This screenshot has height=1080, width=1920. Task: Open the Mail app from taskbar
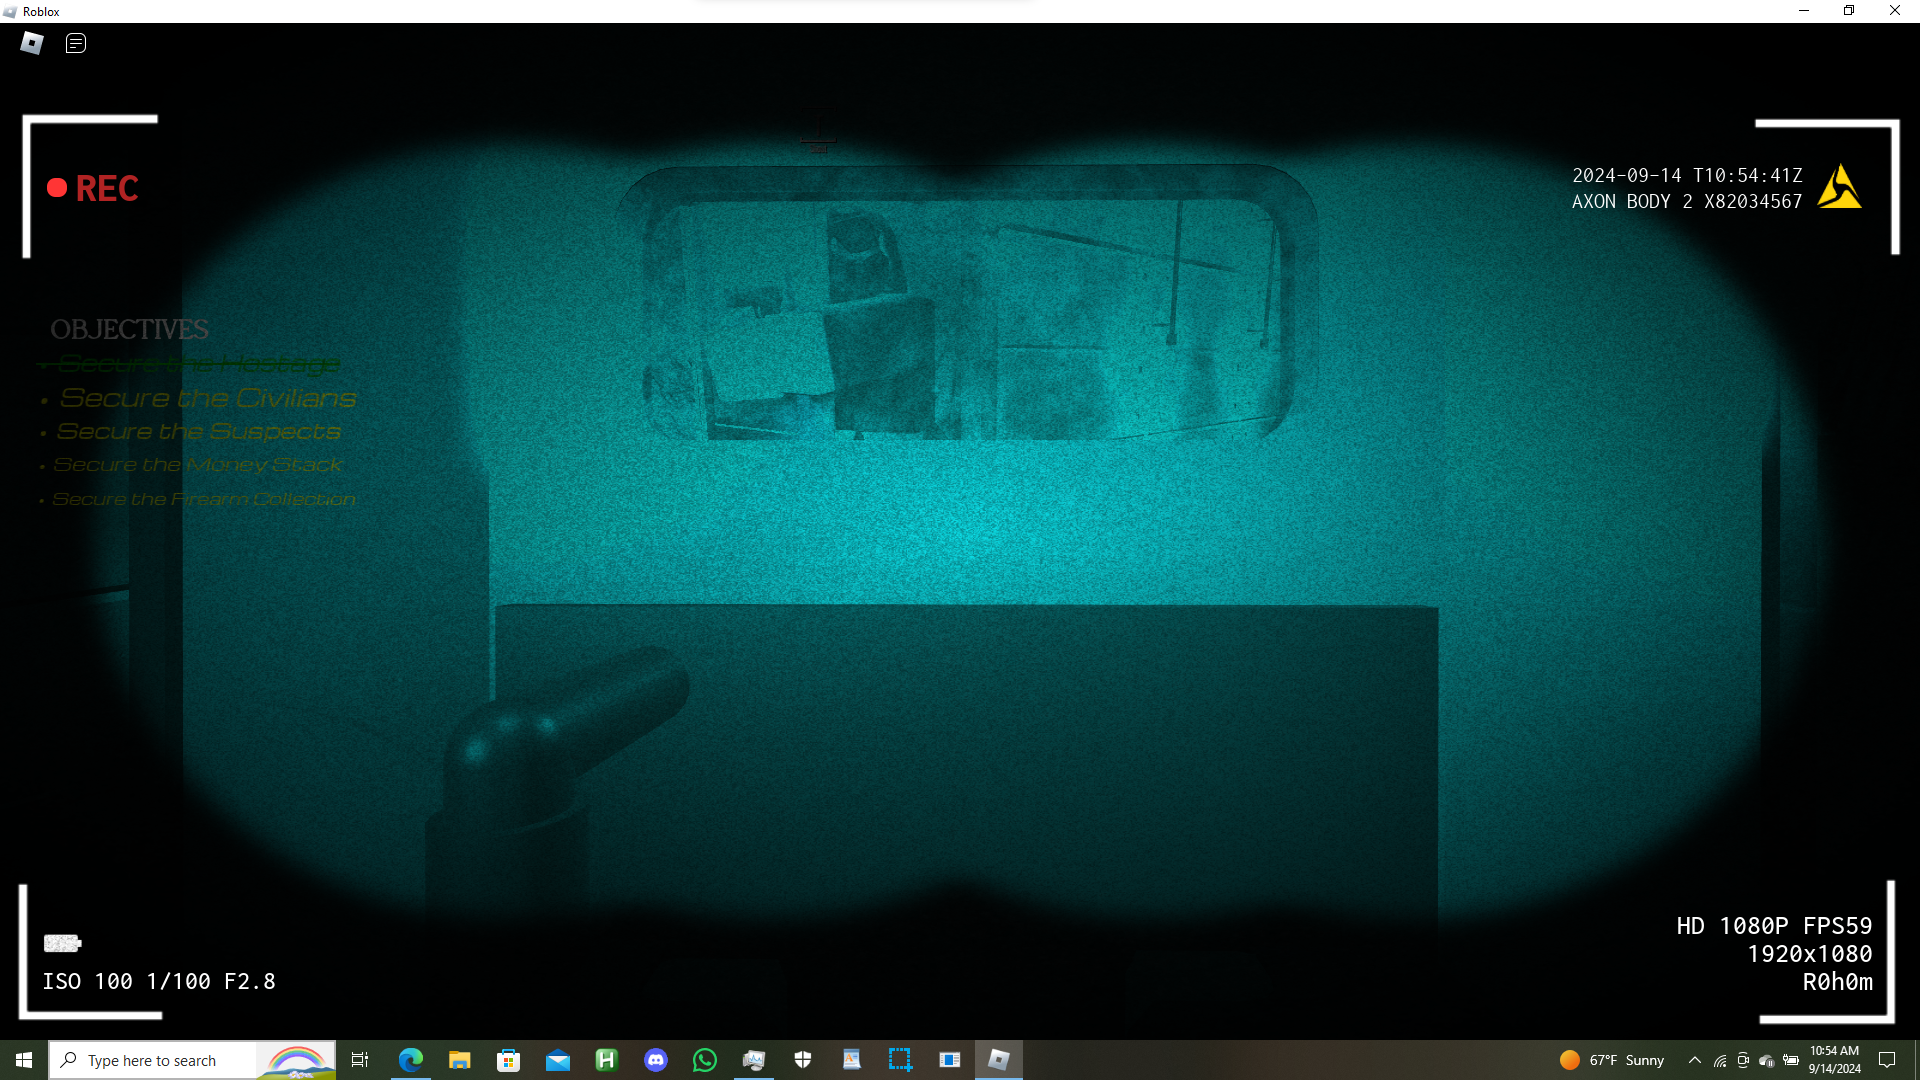coord(558,1060)
